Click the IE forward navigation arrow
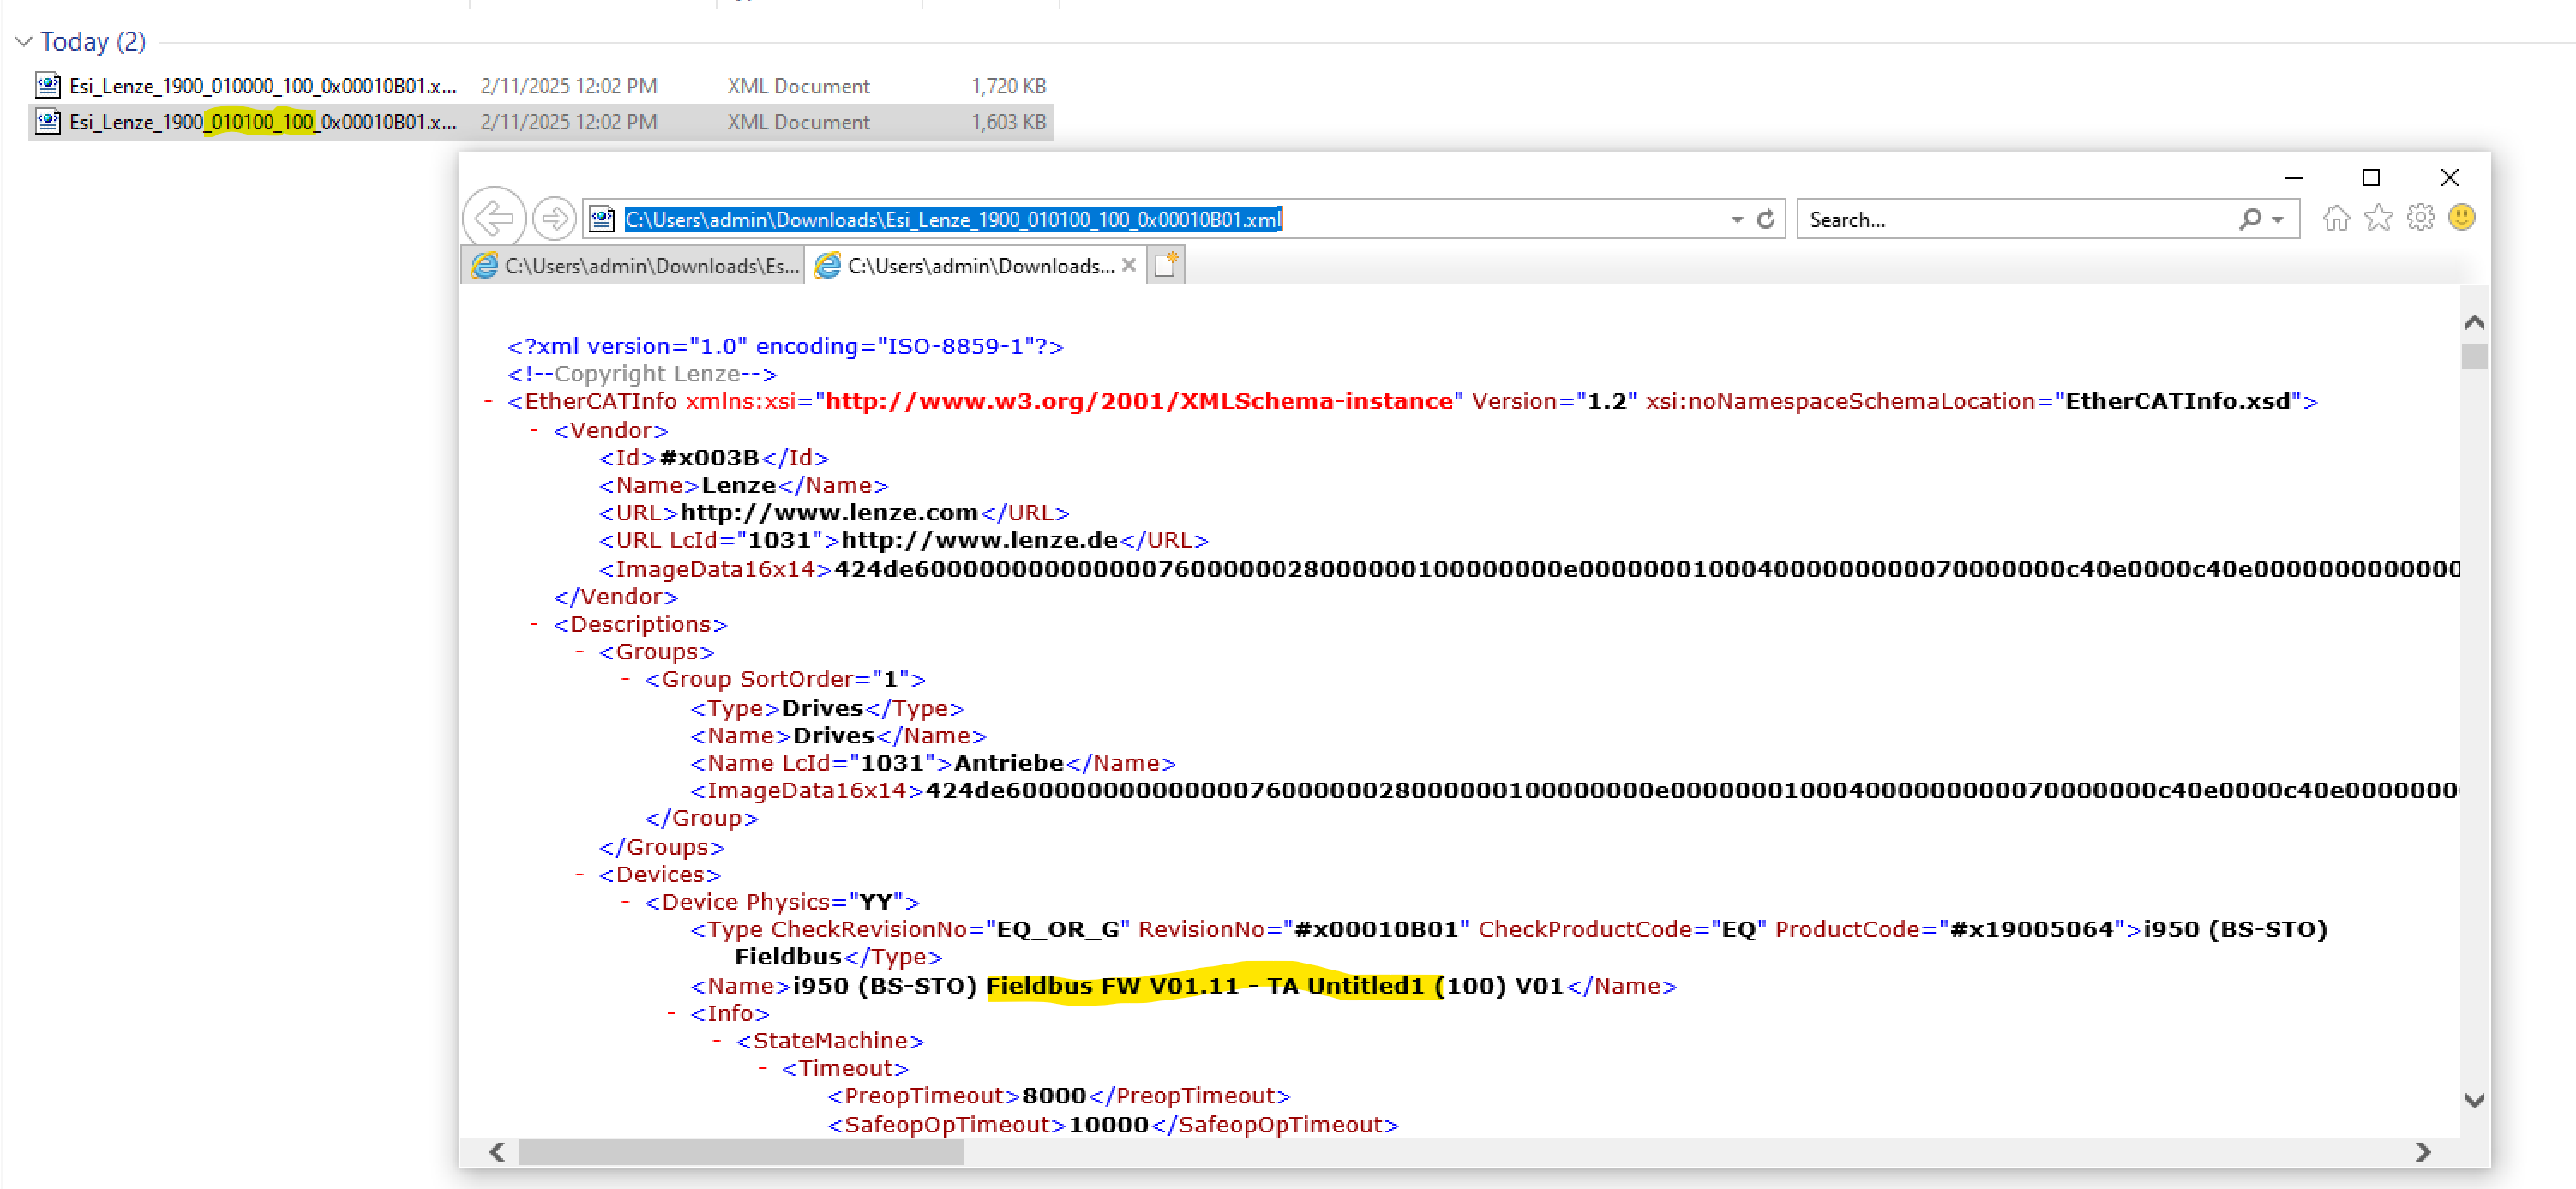Viewport: 2576px width, 1189px height. coord(553,217)
